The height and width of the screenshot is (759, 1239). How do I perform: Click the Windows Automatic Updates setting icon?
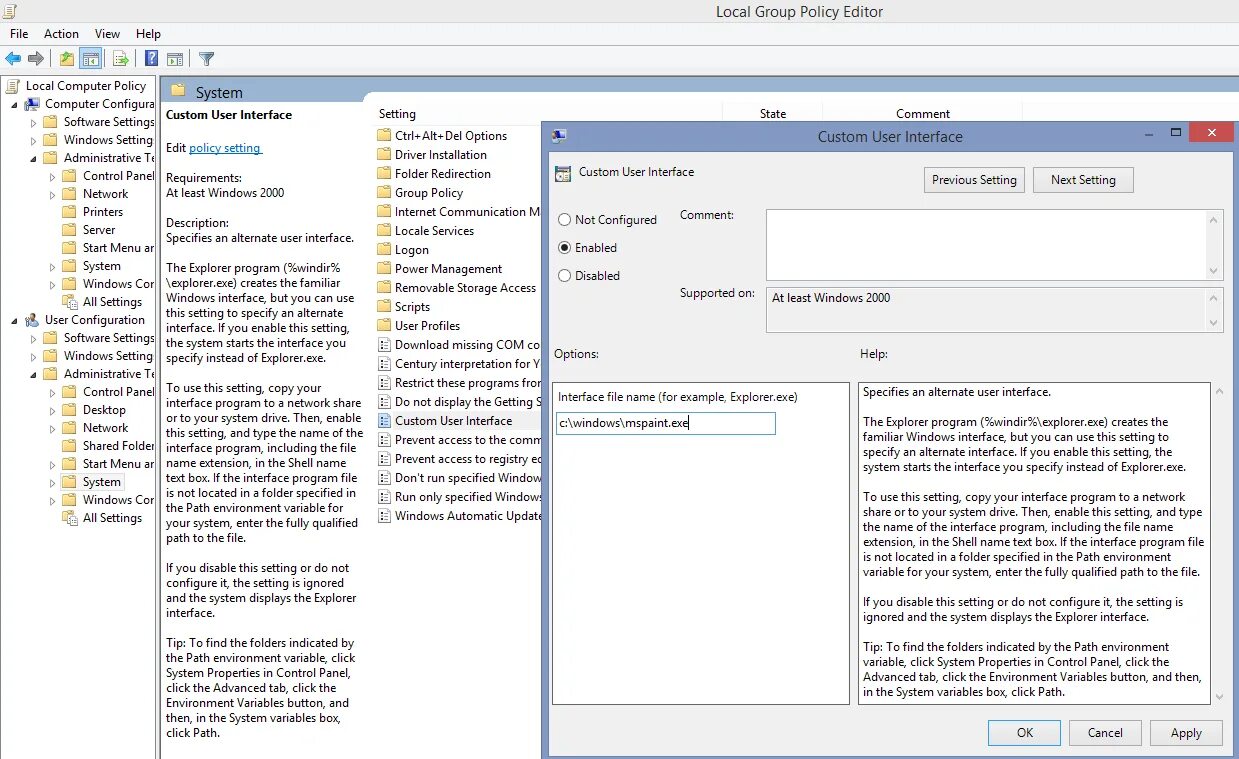point(384,516)
